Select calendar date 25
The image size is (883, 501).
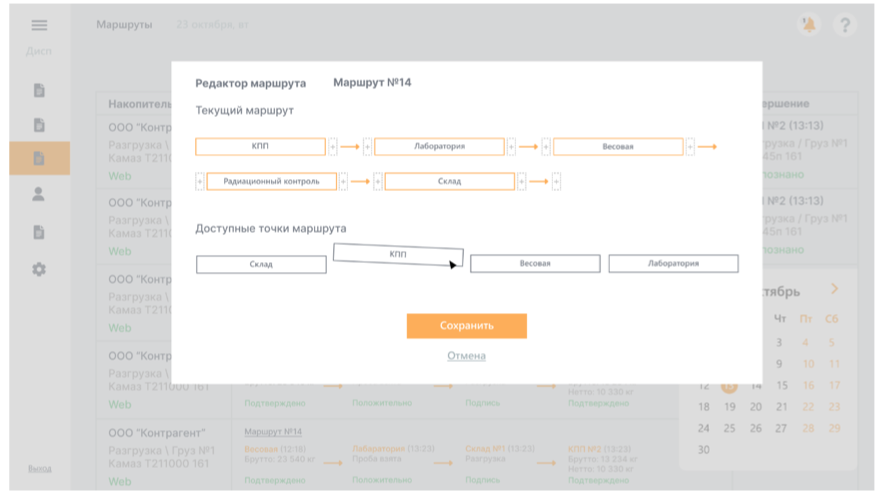(730, 428)
